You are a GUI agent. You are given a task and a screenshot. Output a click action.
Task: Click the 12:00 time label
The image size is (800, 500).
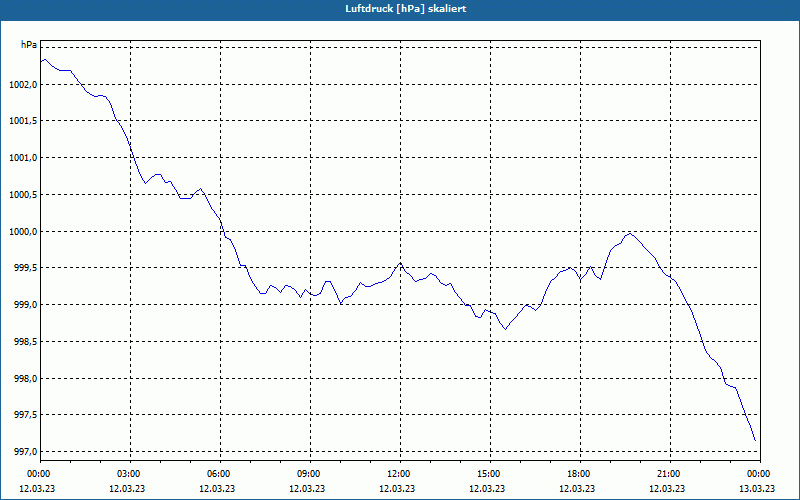point(400,474)
